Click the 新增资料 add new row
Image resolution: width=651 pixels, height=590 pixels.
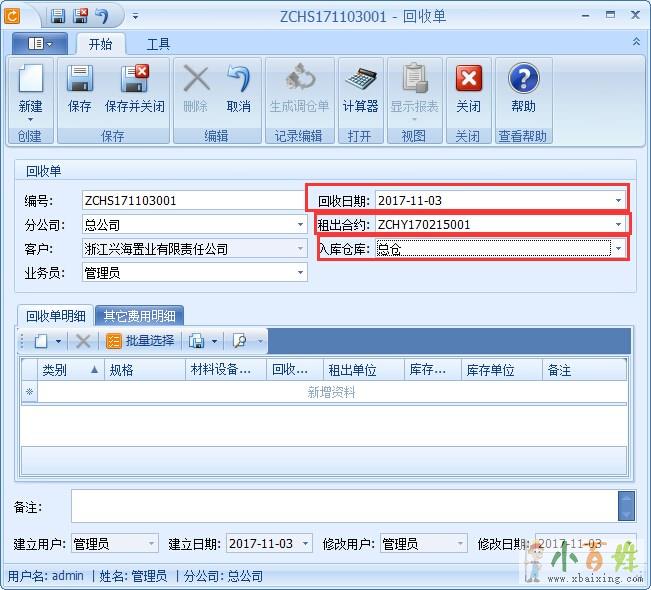coord(331,393)
